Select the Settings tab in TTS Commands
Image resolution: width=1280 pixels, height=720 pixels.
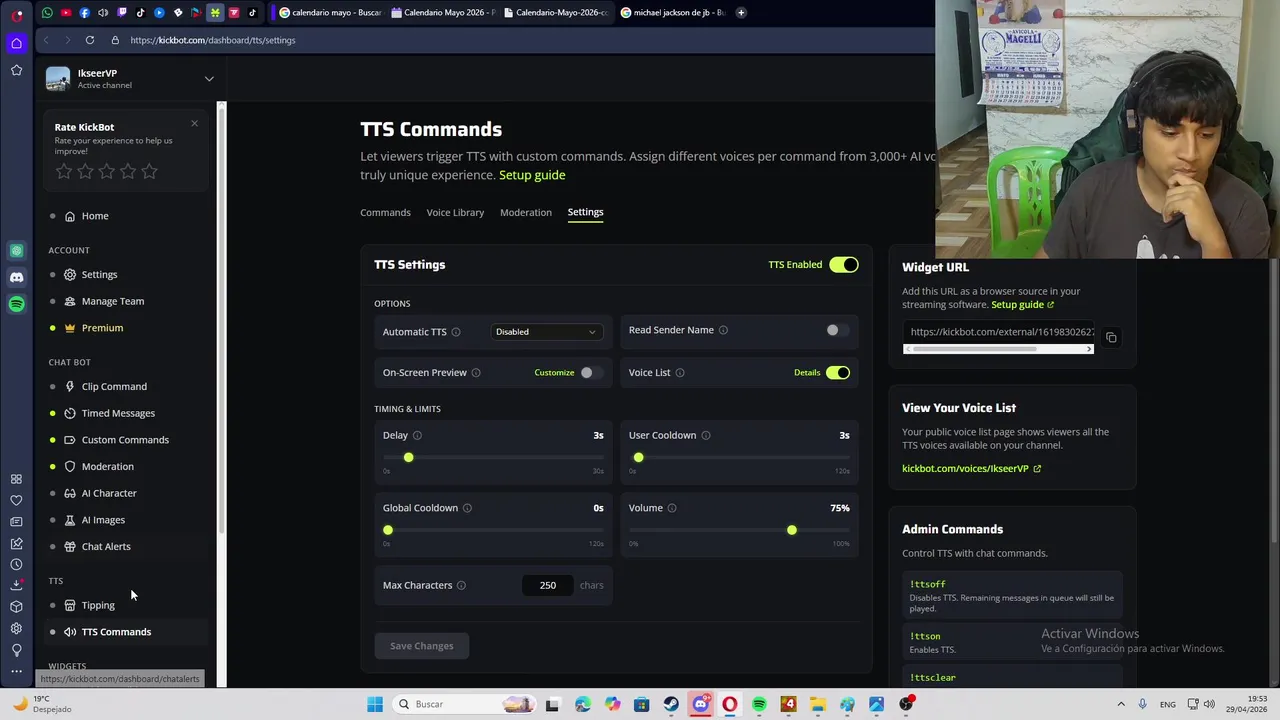tap(585, 212)
